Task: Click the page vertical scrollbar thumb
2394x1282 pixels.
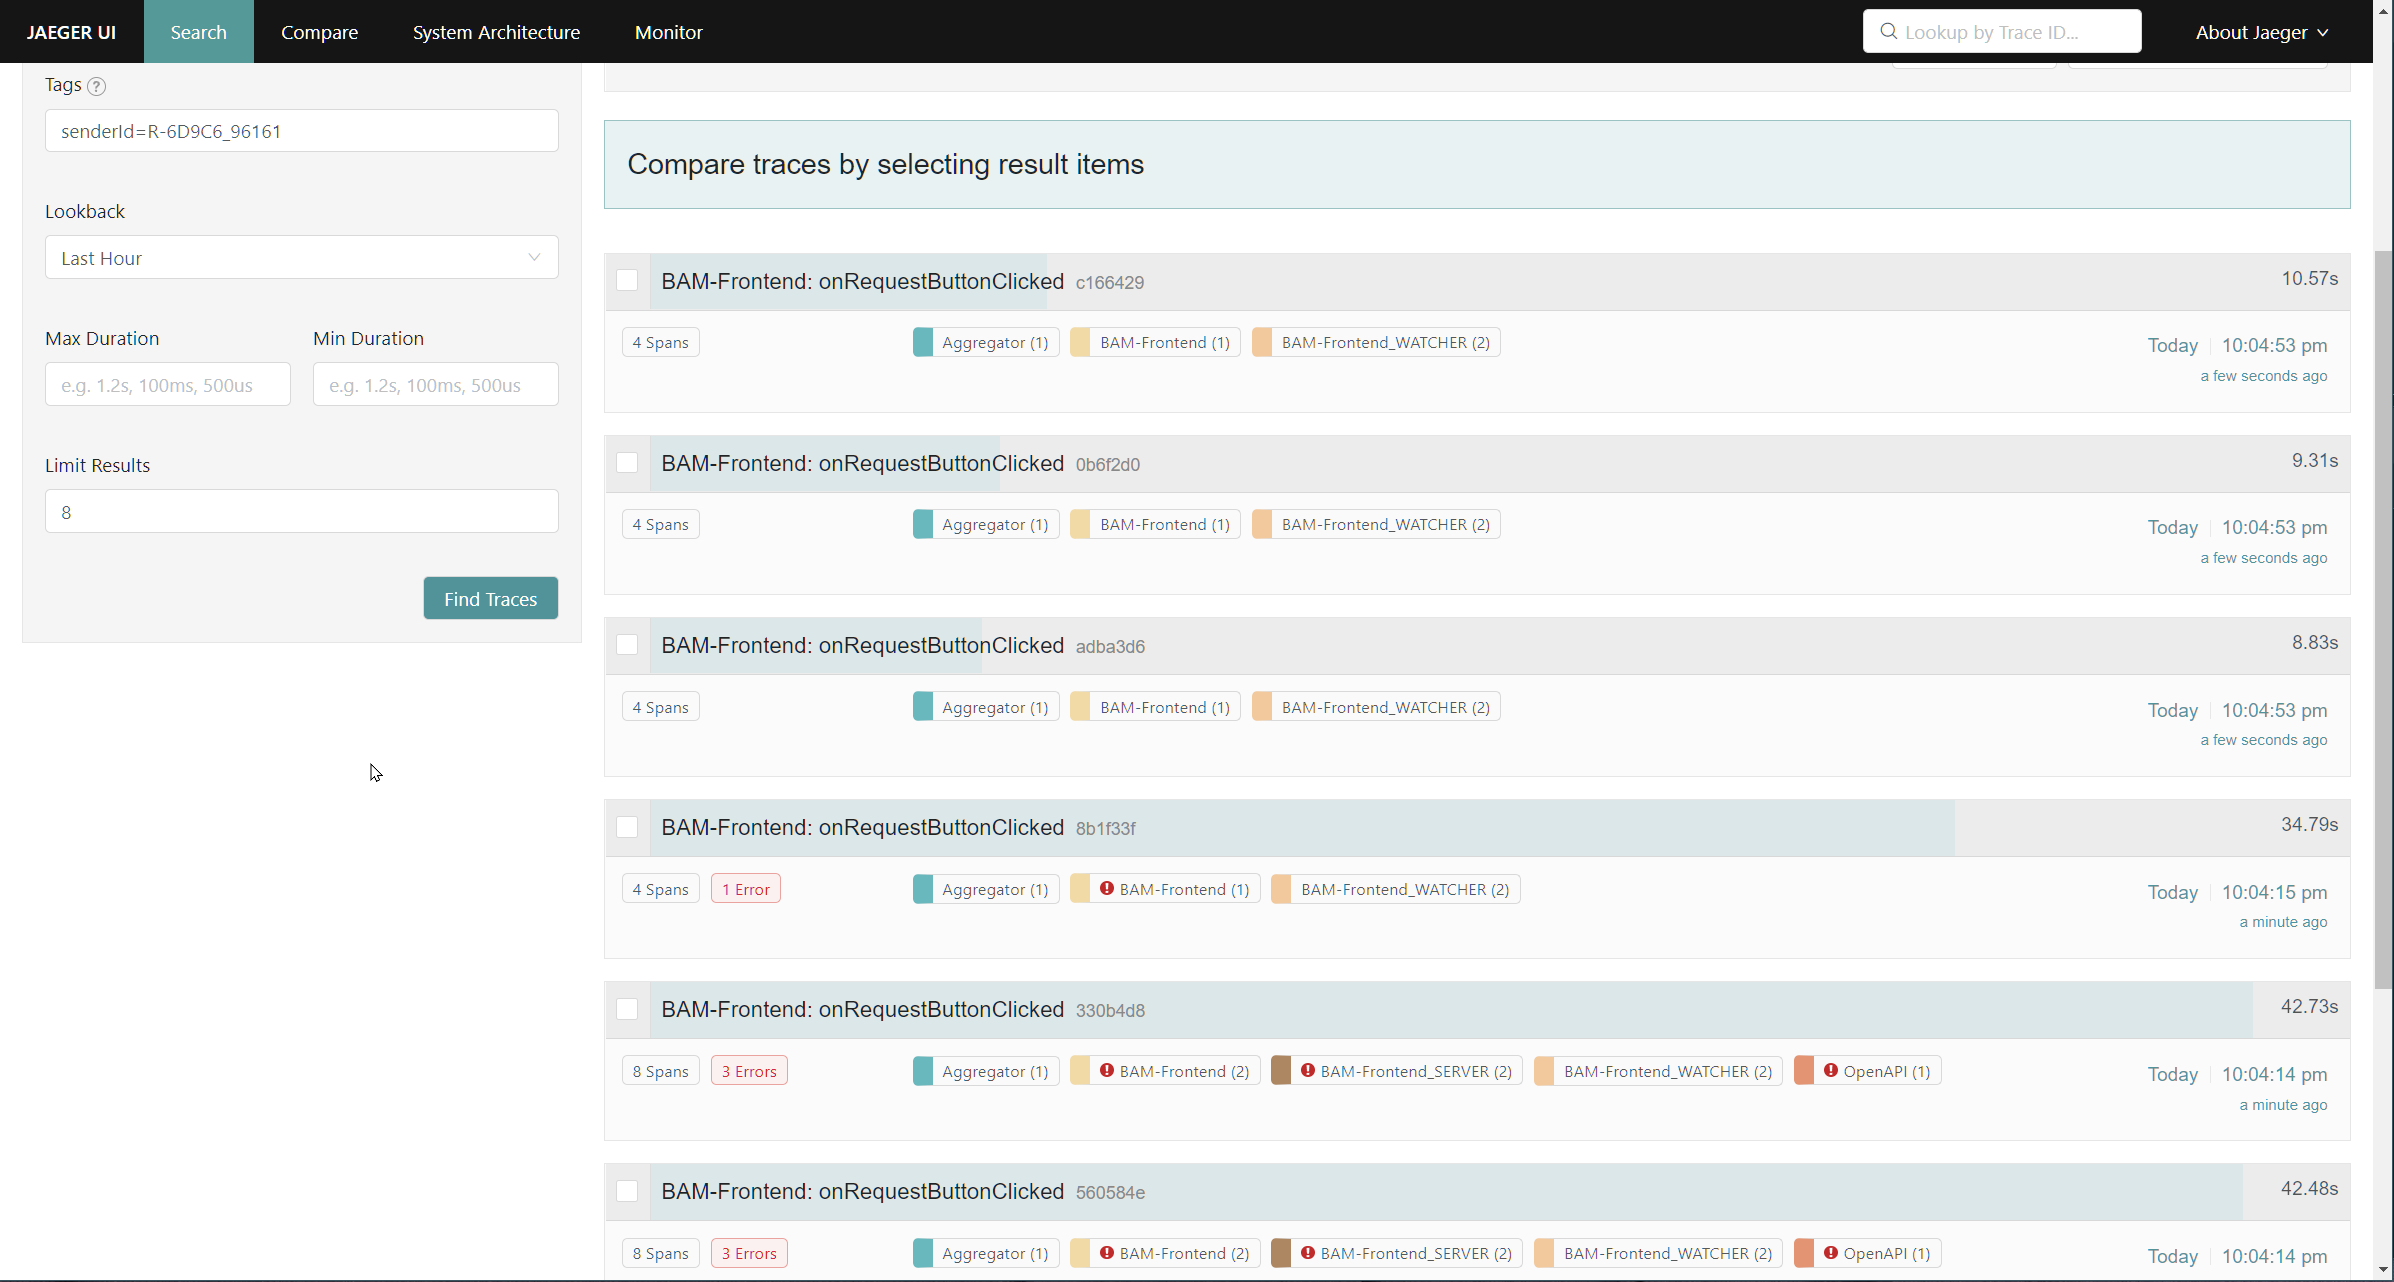Action: point(2383,620)
